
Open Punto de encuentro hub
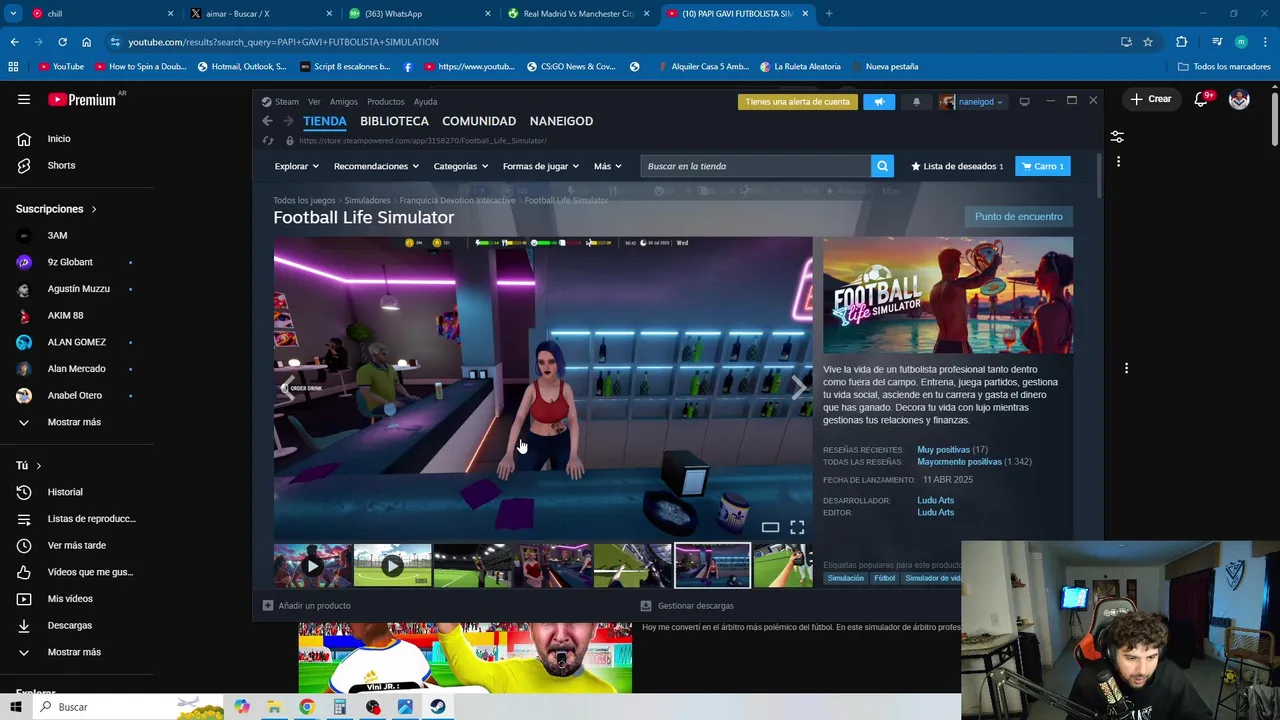(1018, 216)
